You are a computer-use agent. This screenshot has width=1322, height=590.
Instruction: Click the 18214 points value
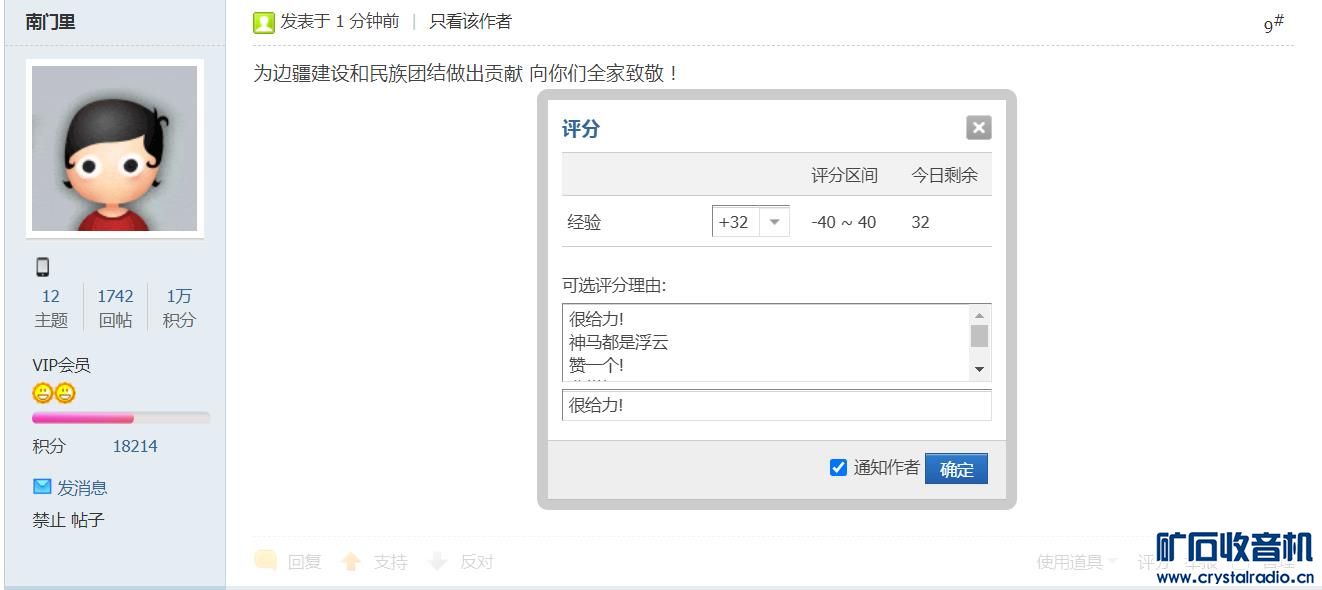coord(135,446)
